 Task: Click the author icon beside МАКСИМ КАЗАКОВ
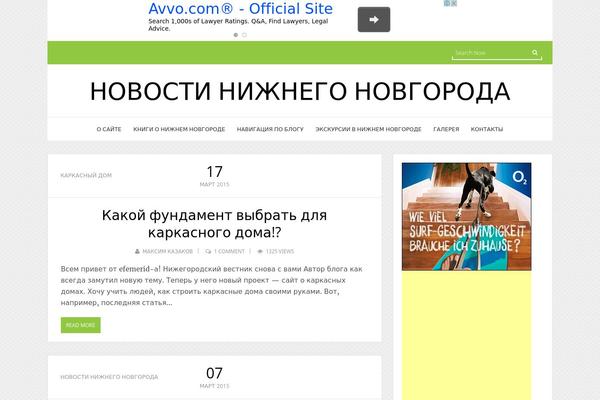pyautogui.click(x=137, y=251)
